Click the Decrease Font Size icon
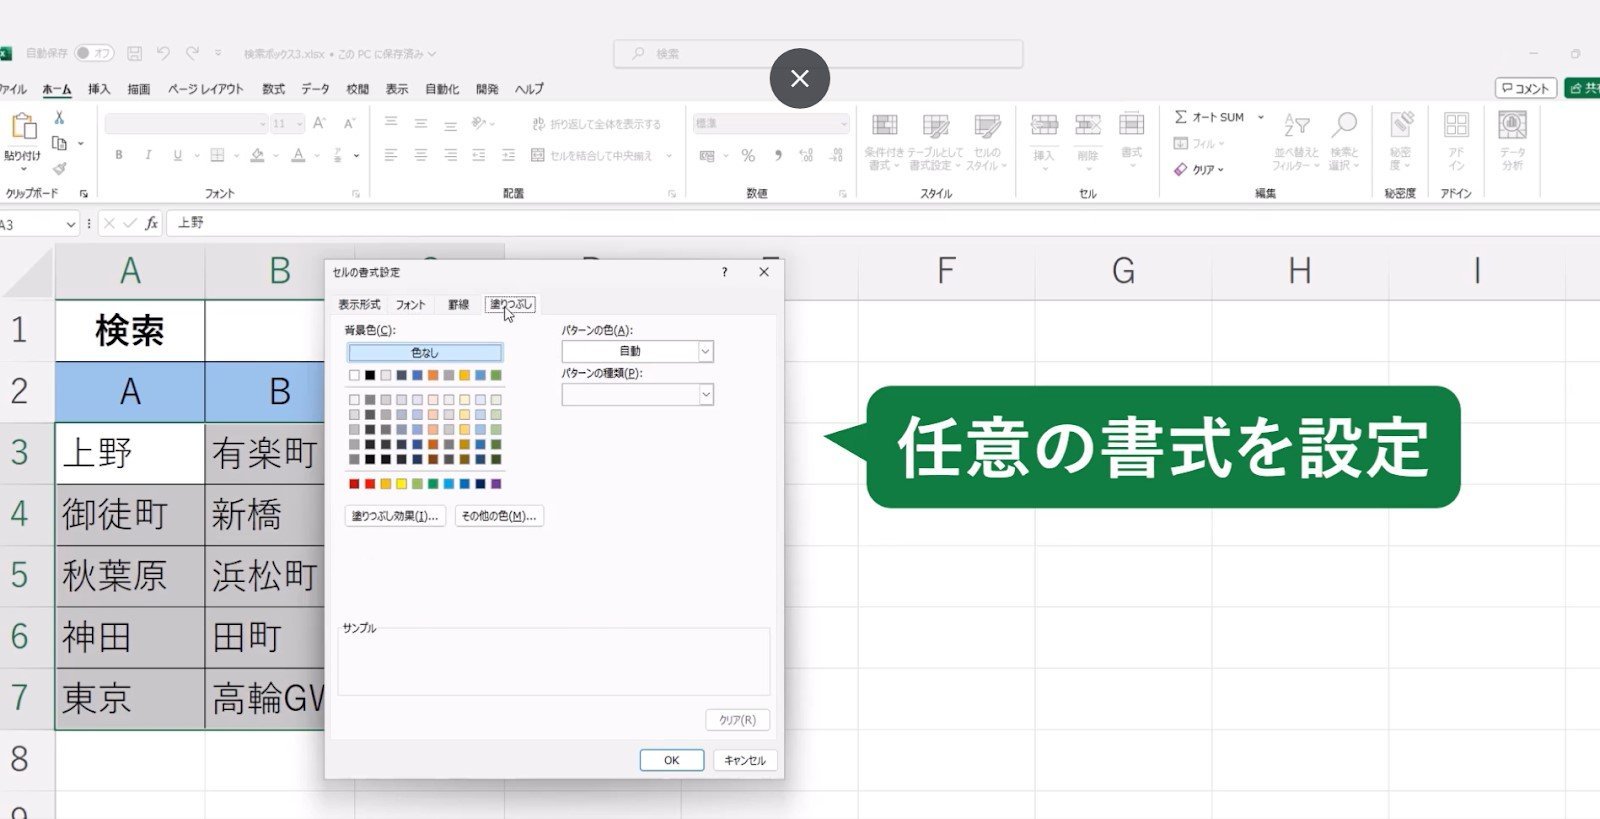The image size is (1600, 819). (x=349, y=123)
